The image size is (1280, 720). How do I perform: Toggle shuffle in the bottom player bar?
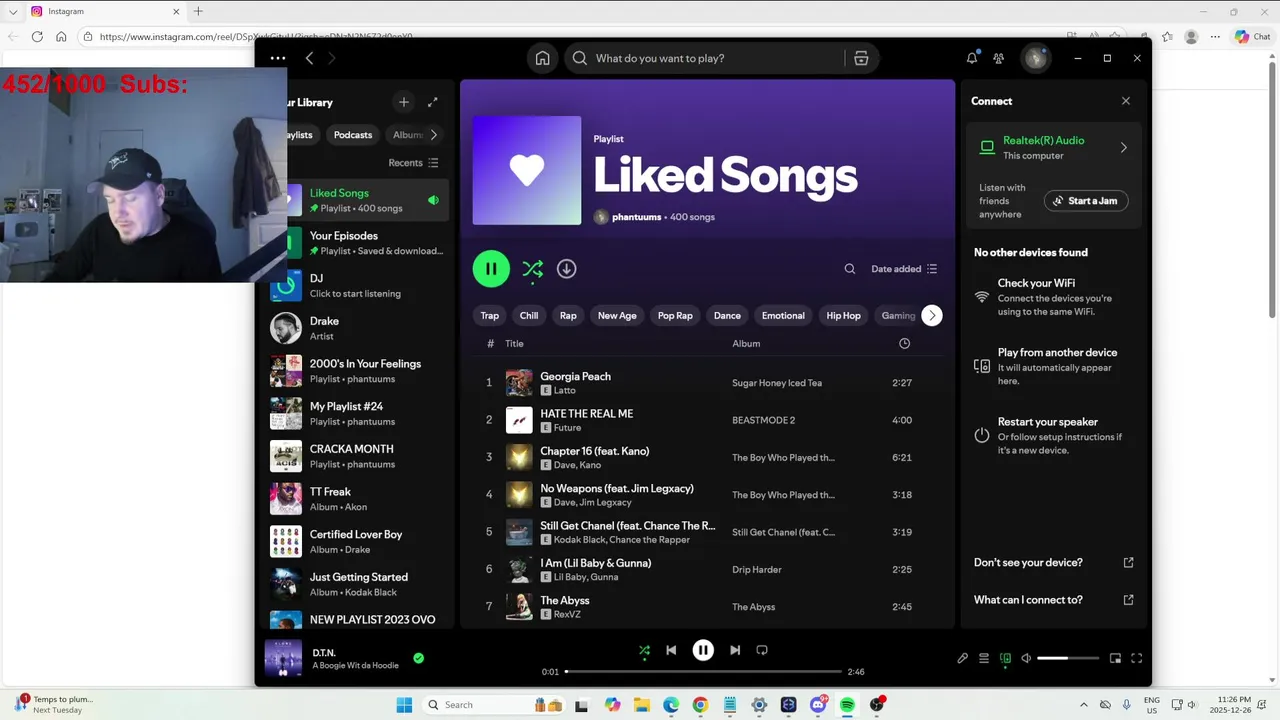coord(644,650)
